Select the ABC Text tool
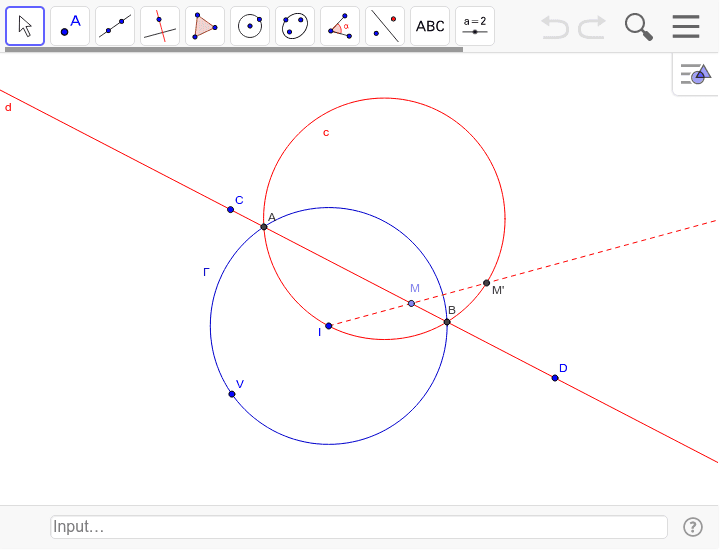Viewport: 720px width, 550px height. coord(430,26)
